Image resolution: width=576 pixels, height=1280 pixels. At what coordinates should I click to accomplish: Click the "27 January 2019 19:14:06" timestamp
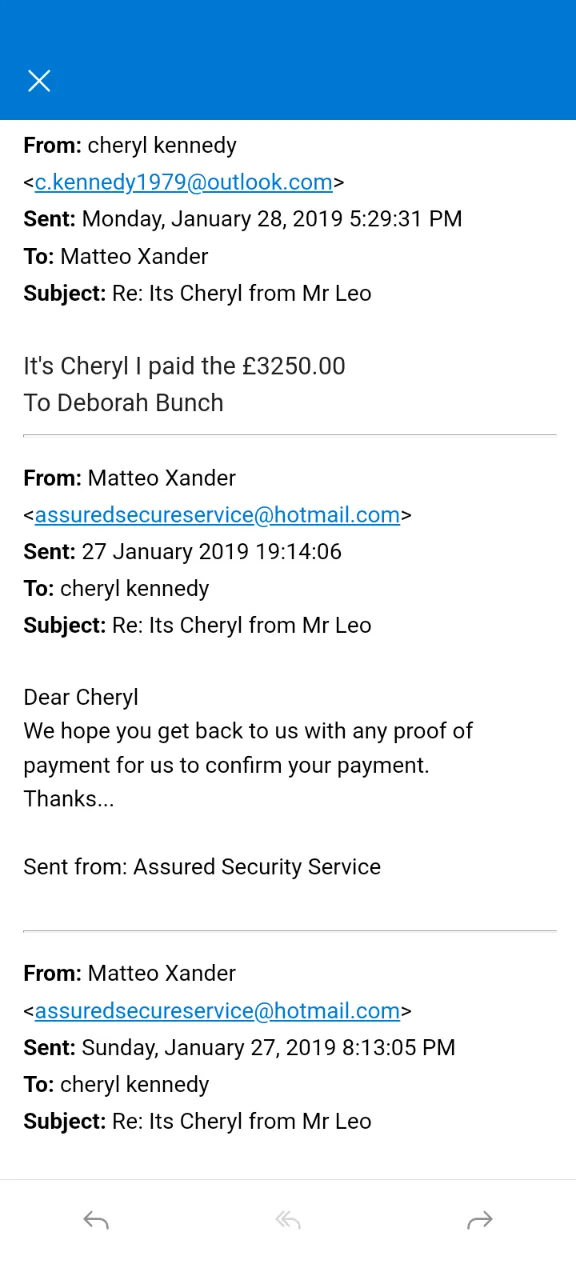211,551
